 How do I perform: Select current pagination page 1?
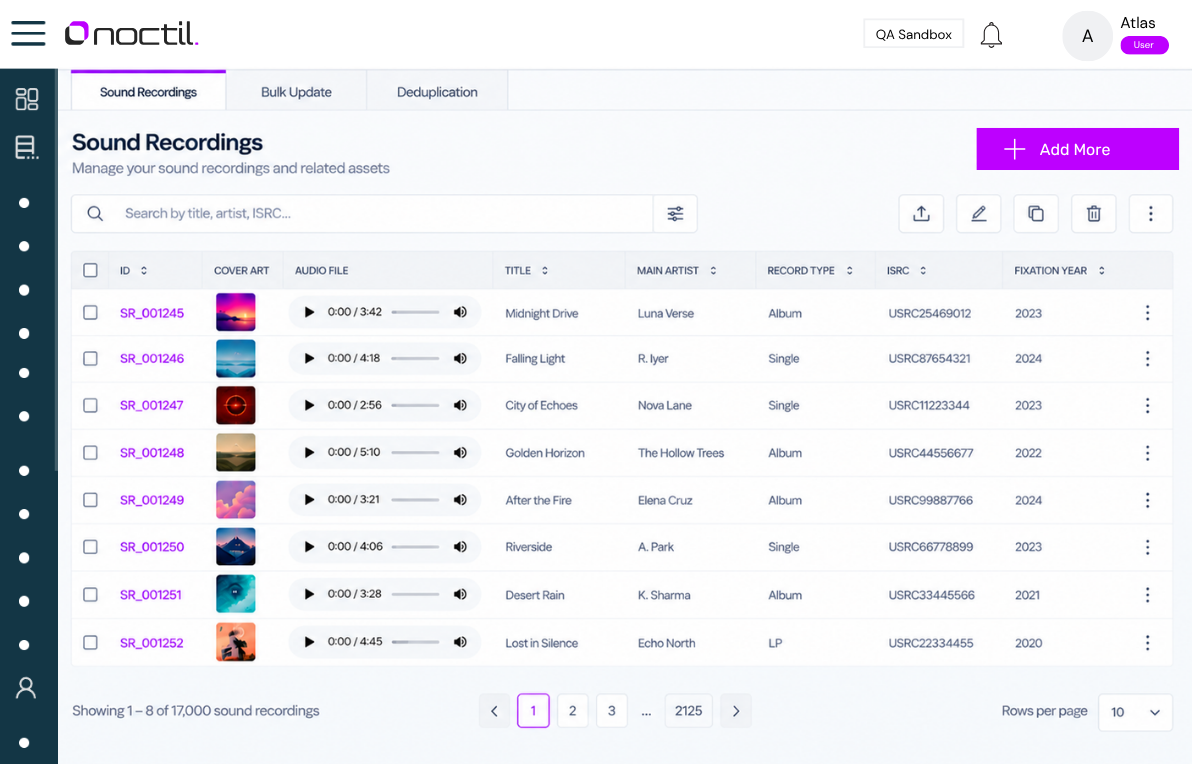(x=533, y=711)
